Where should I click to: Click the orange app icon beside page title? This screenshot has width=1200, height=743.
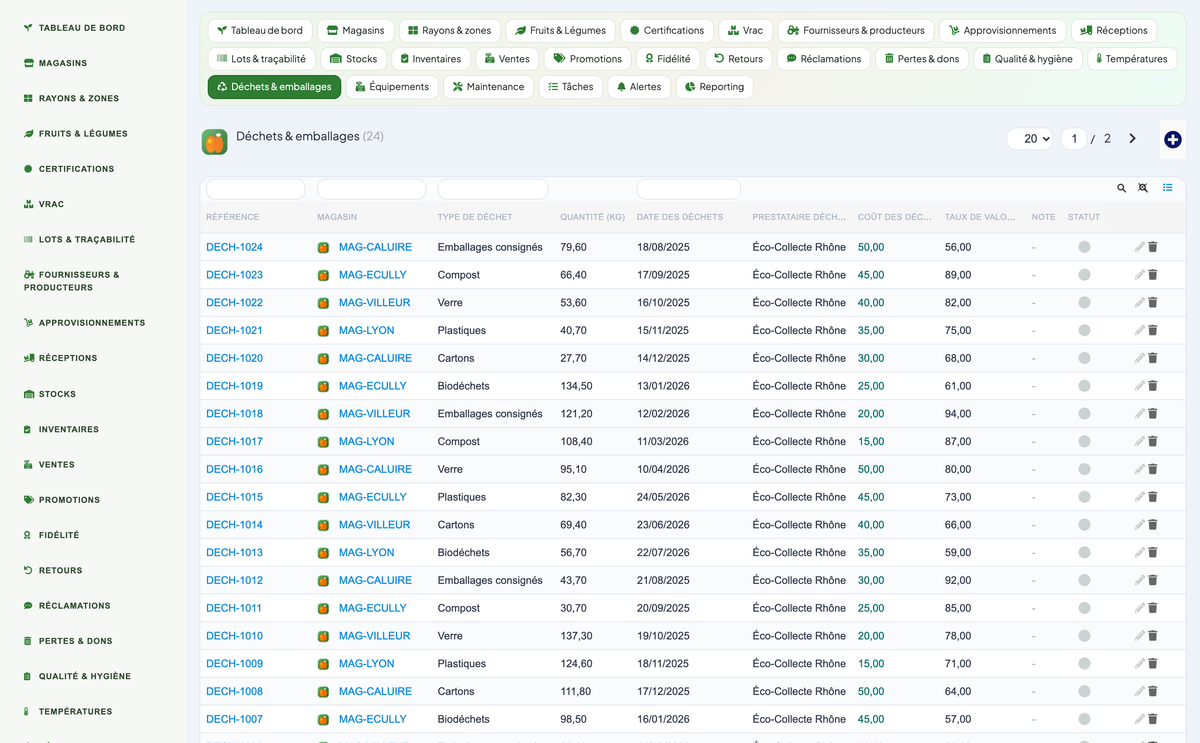point(214,142)
